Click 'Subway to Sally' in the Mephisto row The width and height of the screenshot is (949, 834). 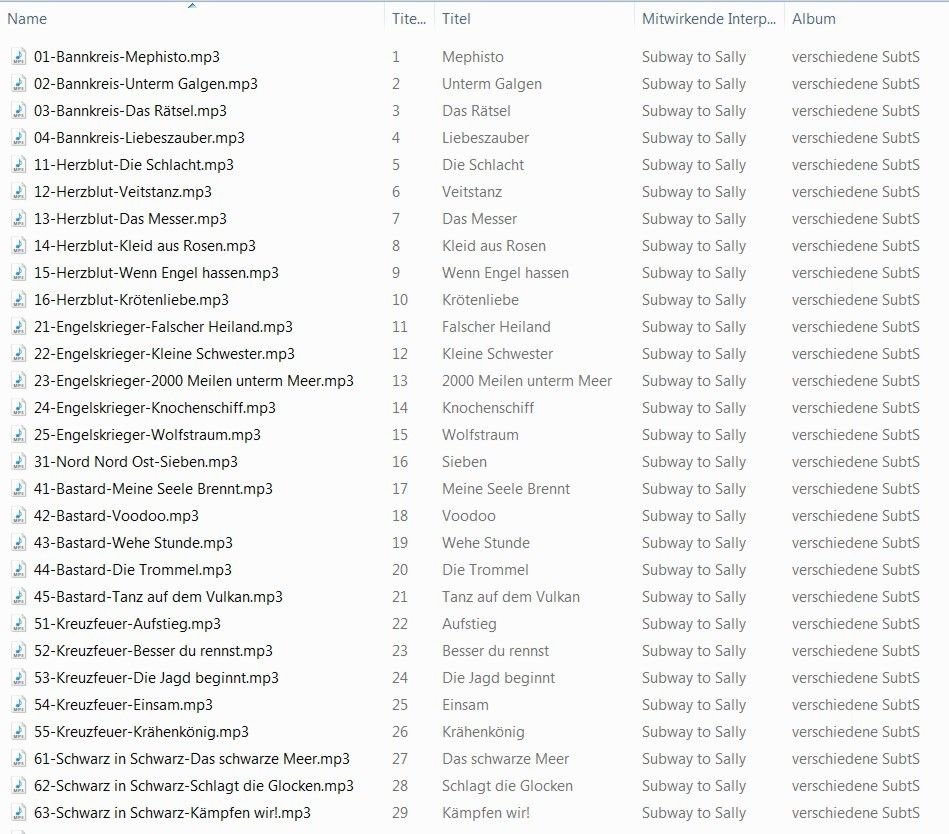pos(694,57)
